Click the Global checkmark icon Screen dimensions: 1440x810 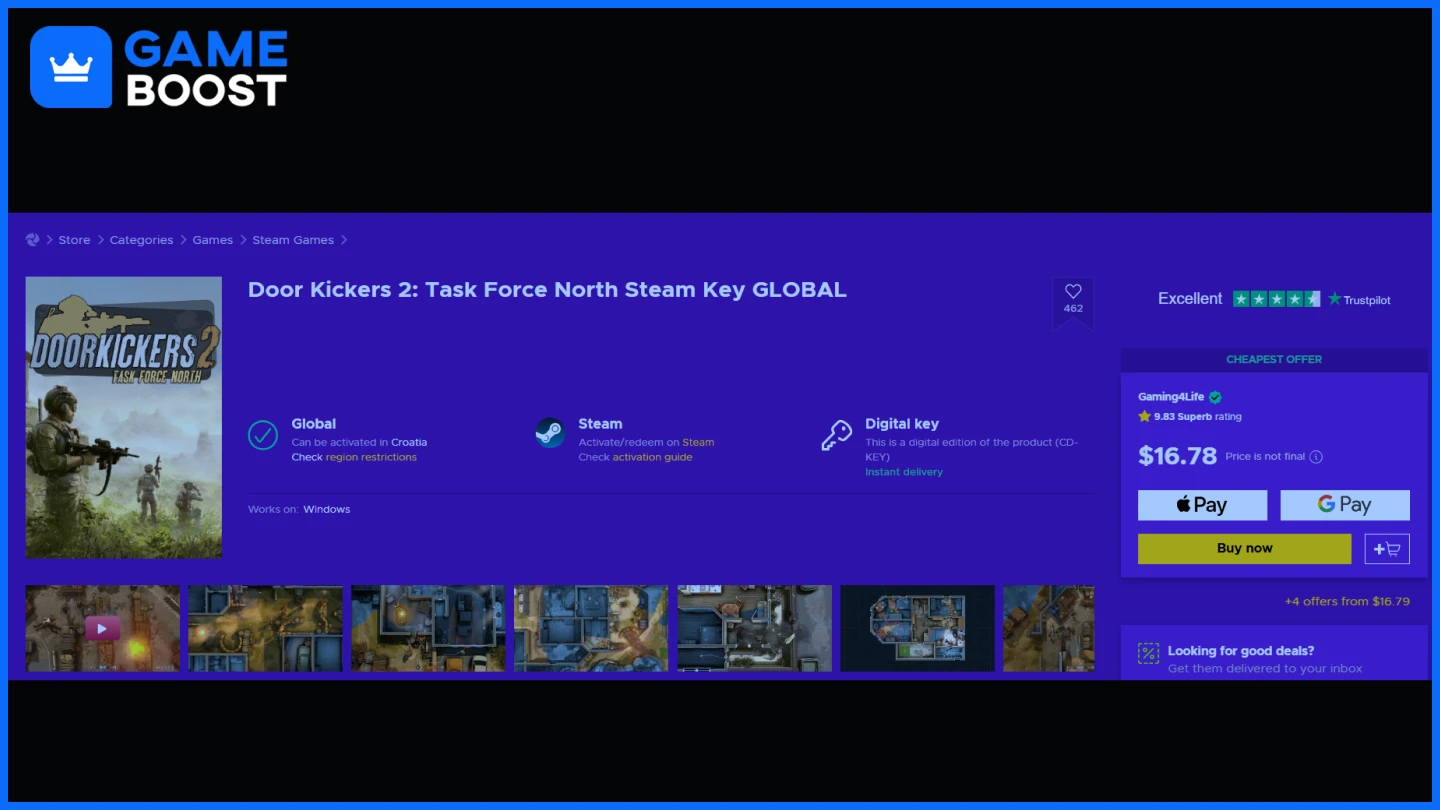pos(263,435)
